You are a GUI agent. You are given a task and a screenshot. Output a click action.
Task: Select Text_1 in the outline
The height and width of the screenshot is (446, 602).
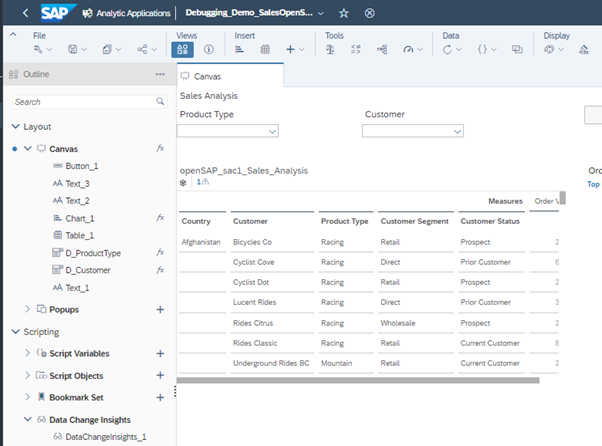click(x=77, y=288)
